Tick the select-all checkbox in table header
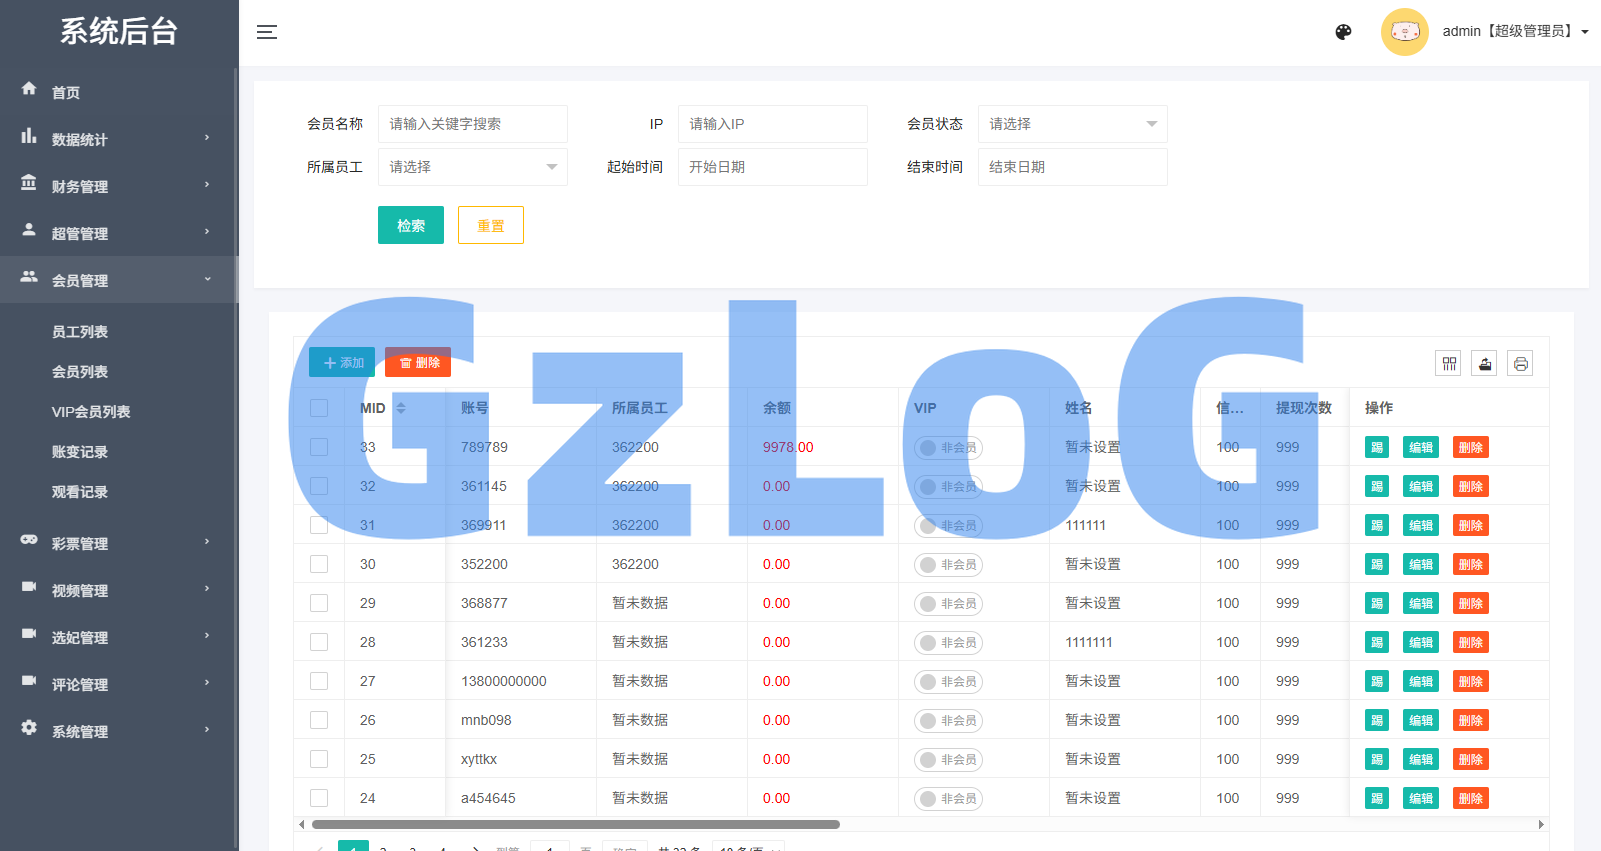The width and height of the screenshot is (1601, 851). point(319,408)
